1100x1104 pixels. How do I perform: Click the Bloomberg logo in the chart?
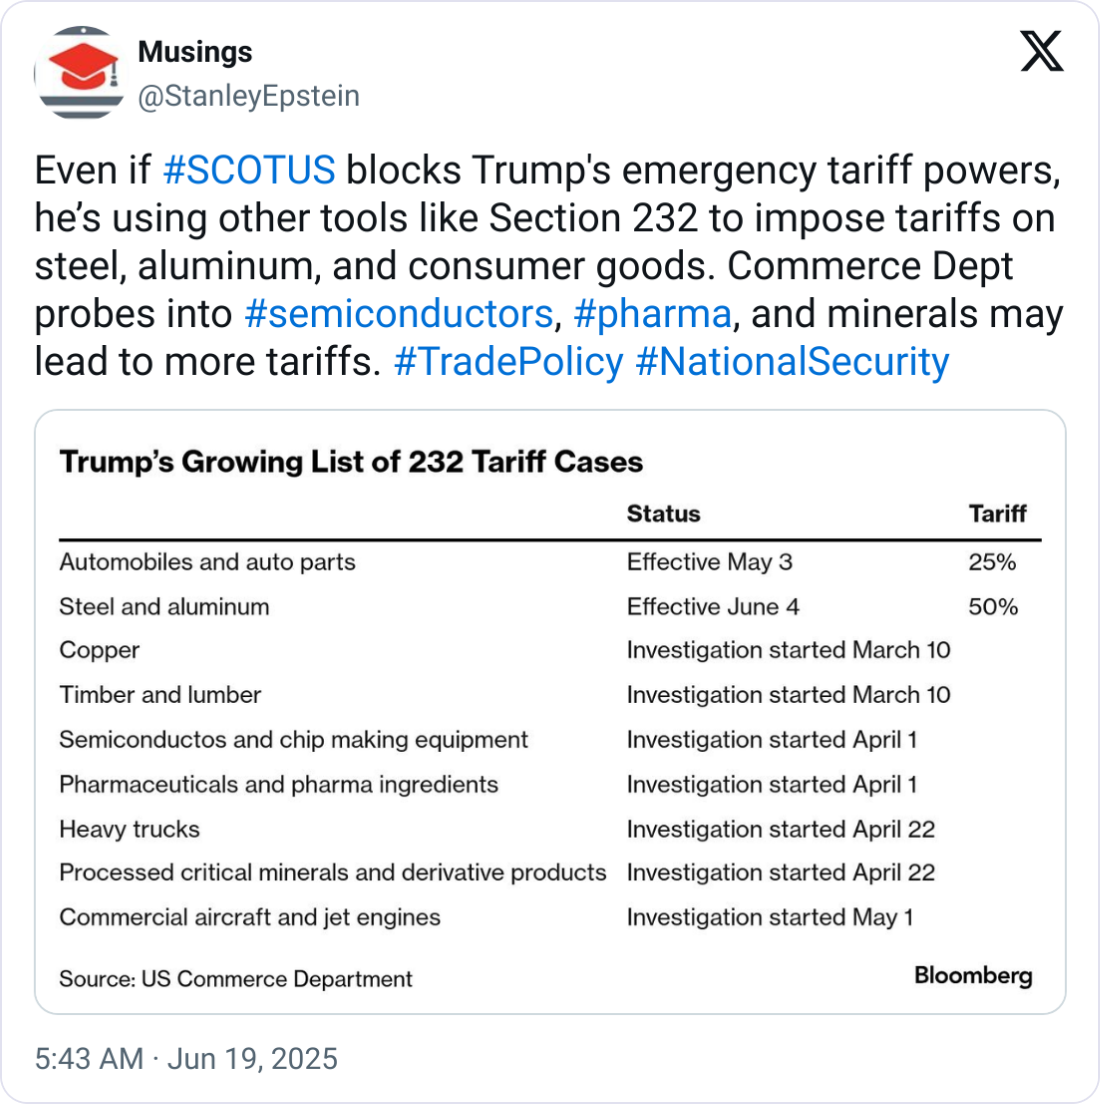tap(973, 976)
